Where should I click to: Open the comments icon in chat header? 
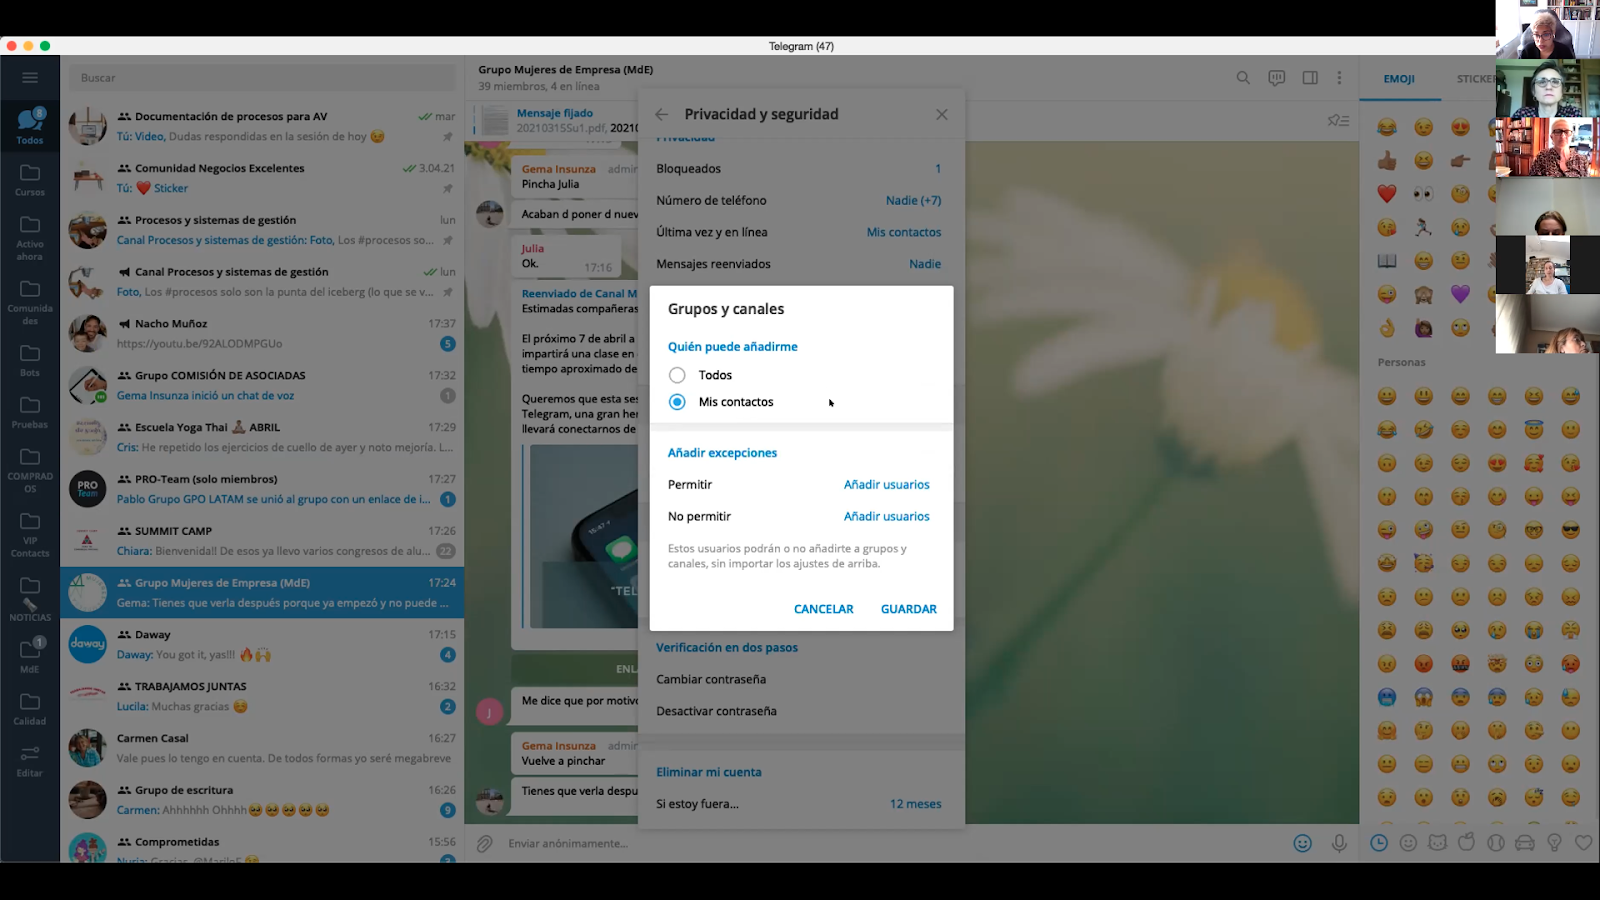tap(1277, 78)
